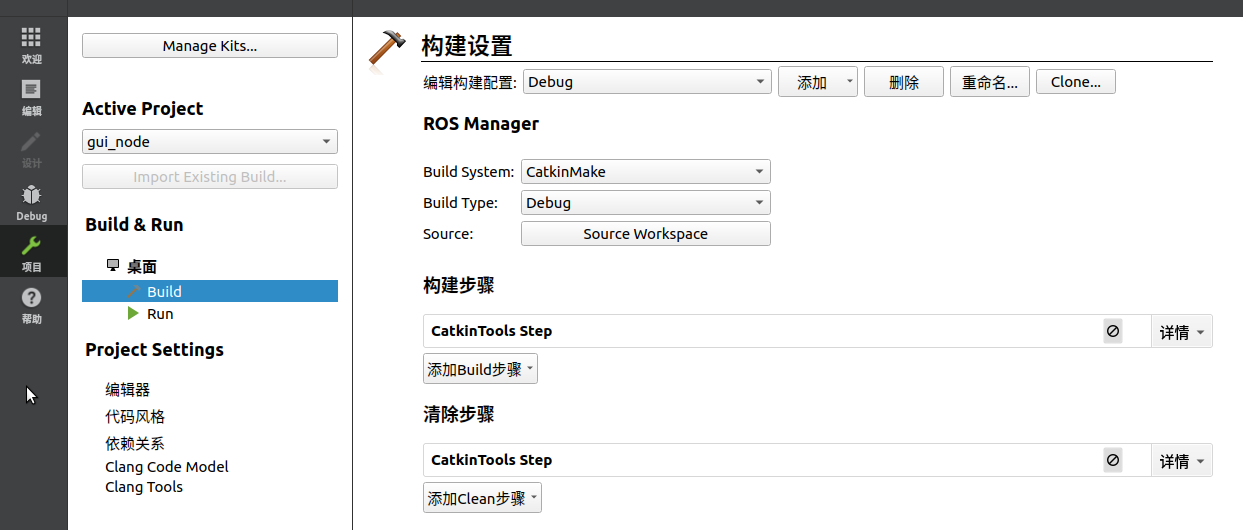Open 编辑器 project settings
The height and width of the screenshot is (530, 1243).
point(128,390)
